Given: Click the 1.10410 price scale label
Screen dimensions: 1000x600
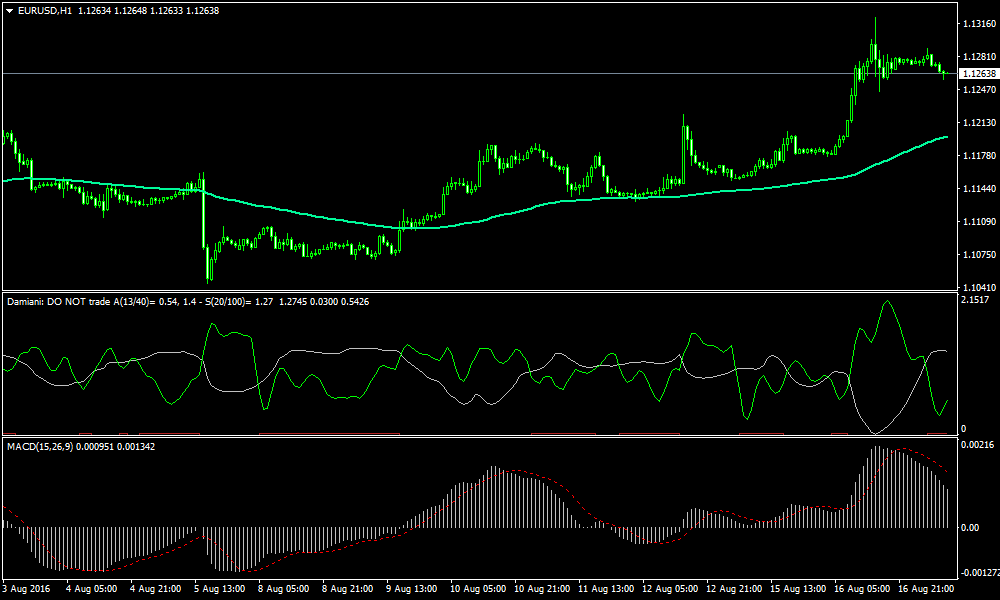Looking at the screenshot, I should click(975, 287).
